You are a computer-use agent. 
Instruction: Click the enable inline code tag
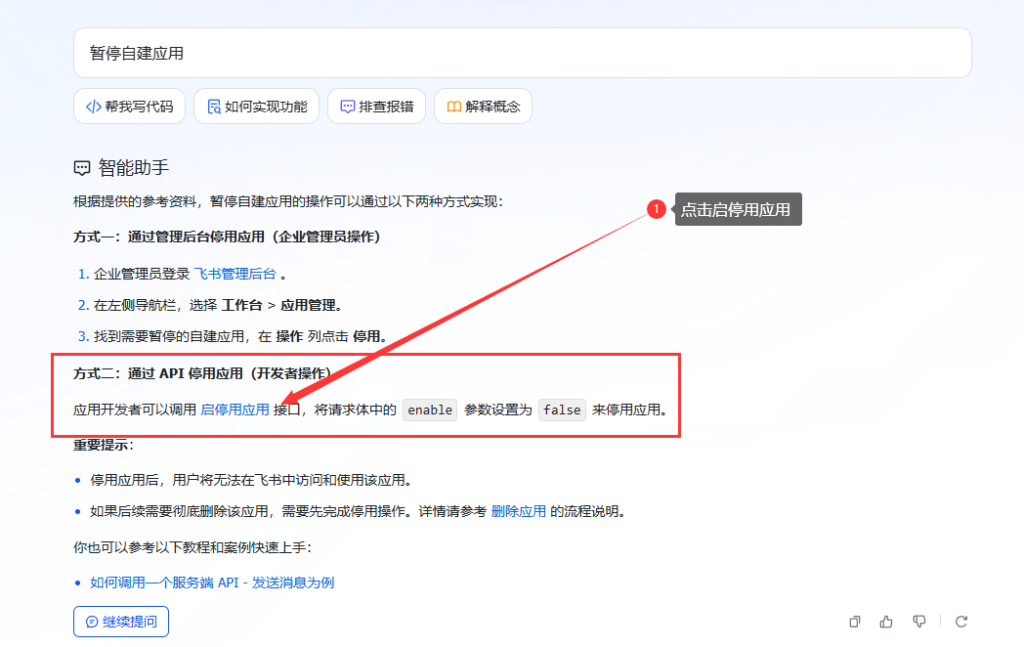click(430, 410)
